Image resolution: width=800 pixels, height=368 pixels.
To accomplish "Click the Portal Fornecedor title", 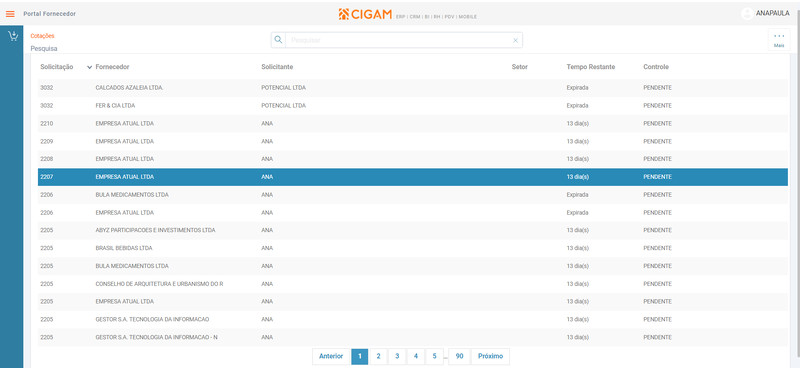I will pos(49,14).
